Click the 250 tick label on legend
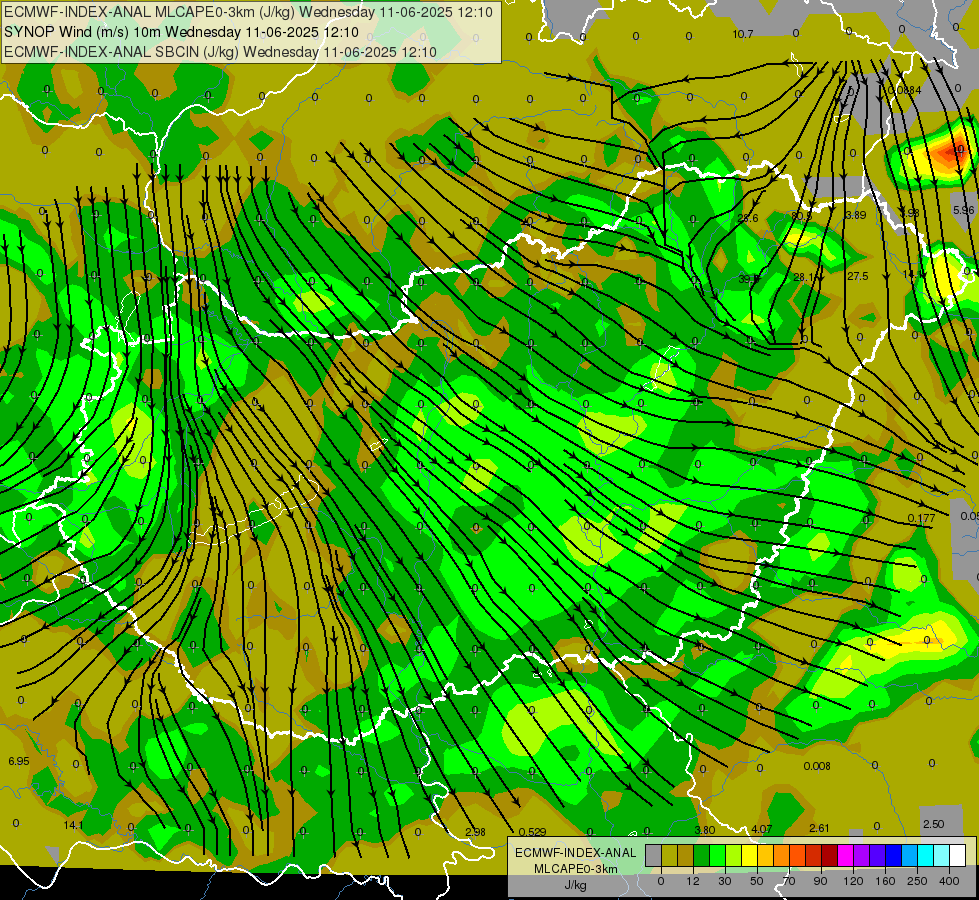Image resolution: width=979 pixels, height=900 pixels. coord(917,881)
